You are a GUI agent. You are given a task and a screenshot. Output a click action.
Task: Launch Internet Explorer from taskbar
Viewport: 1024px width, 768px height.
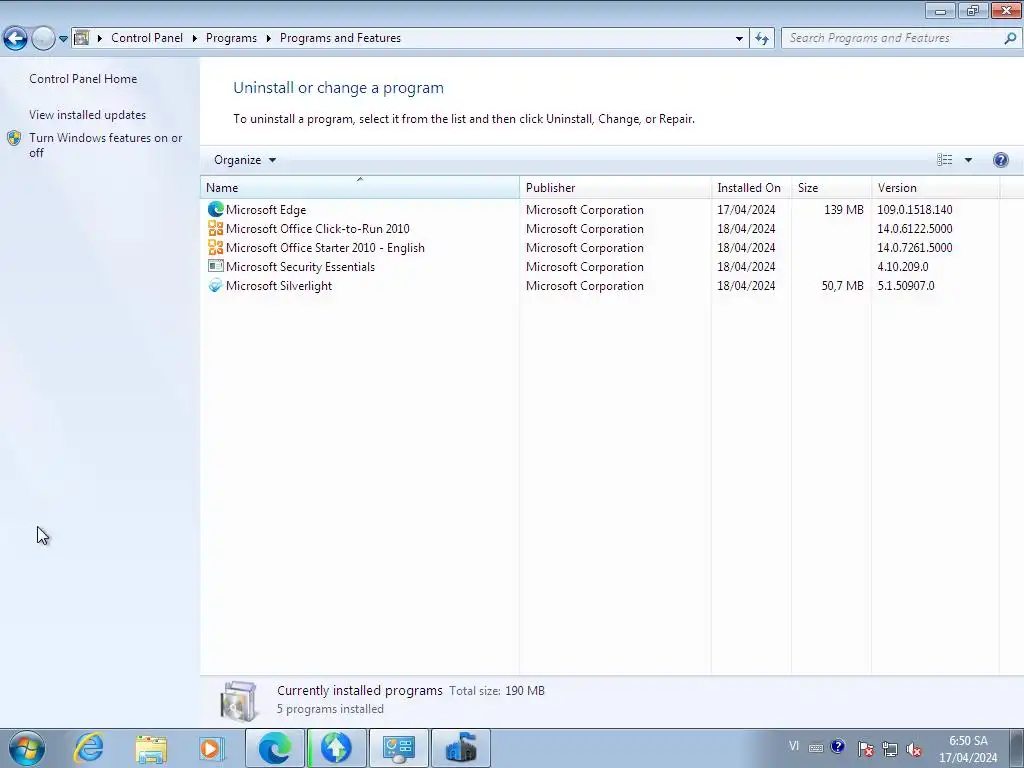89,748
